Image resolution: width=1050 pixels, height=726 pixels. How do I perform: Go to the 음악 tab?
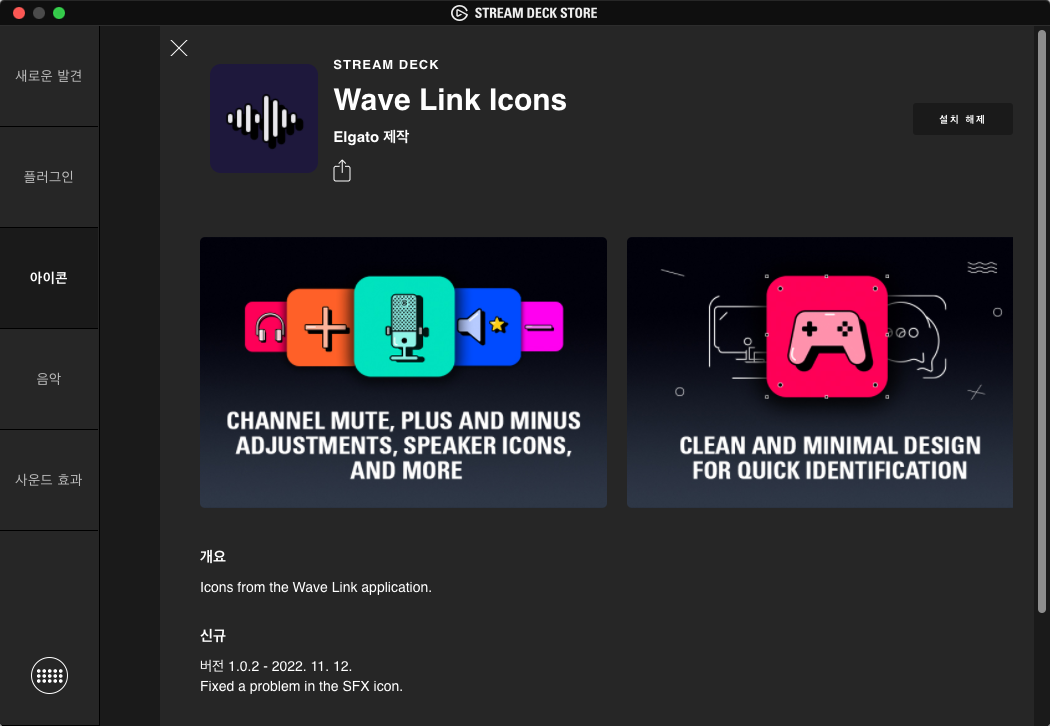(50, 379)
